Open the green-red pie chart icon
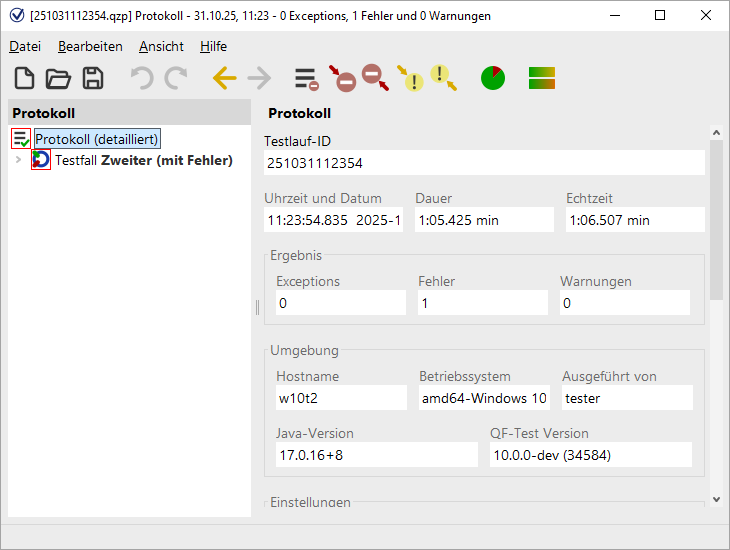The width and height of the screenshot is (730, 550). (x=493, y=78)
